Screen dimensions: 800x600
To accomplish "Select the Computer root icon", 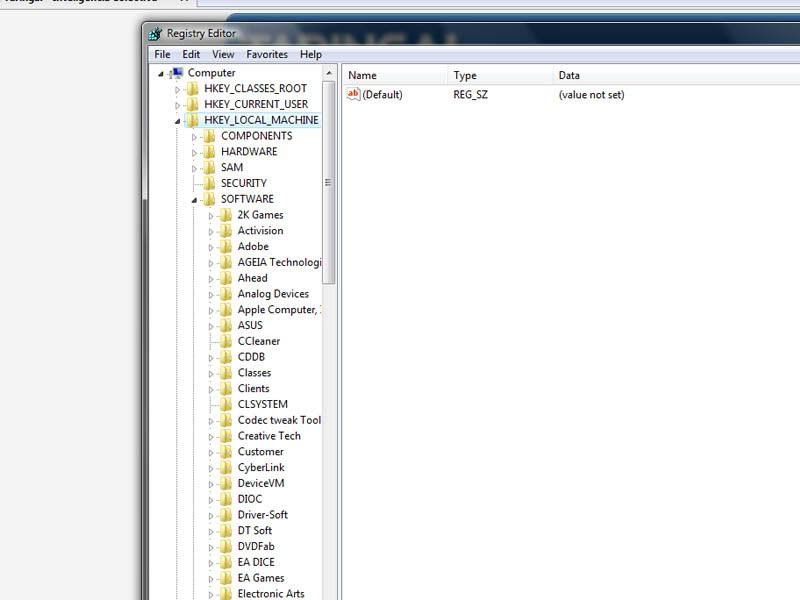I will point(177,73).
